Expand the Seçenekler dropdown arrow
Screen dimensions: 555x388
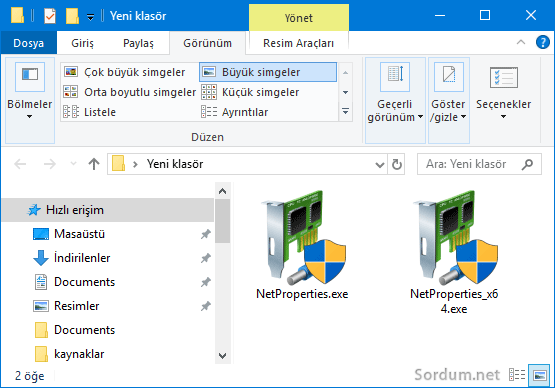[503, 116]
